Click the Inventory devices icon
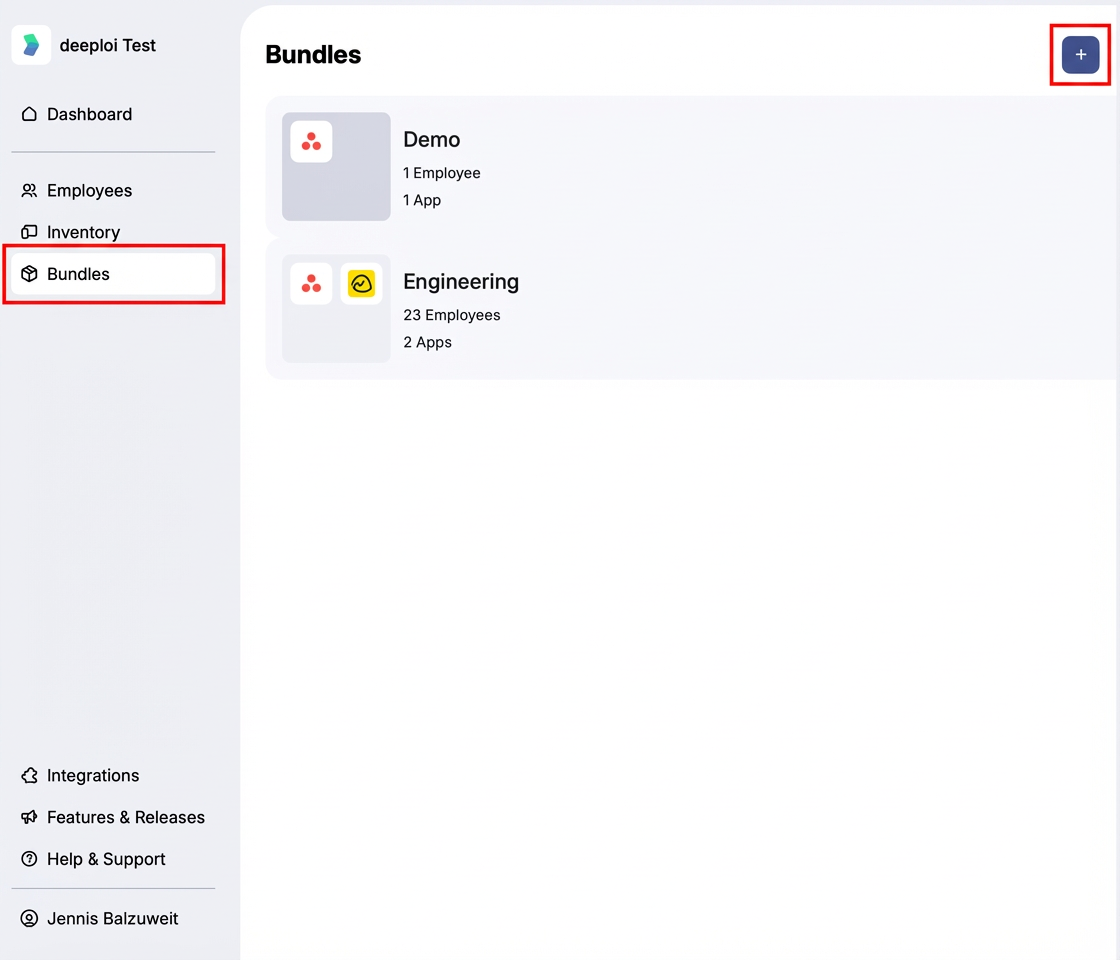 (29, 232)
